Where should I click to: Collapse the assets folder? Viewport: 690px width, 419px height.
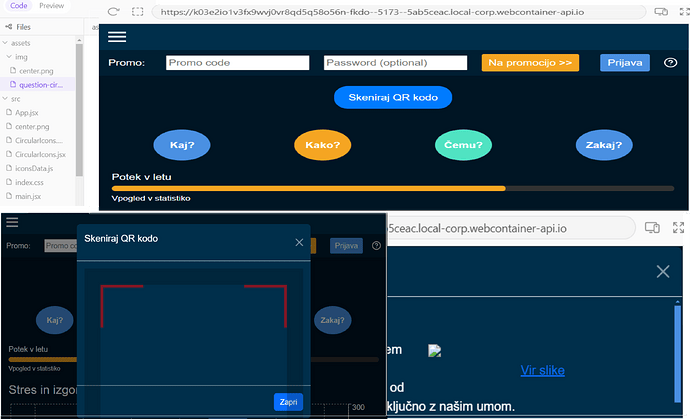(5, 43)
